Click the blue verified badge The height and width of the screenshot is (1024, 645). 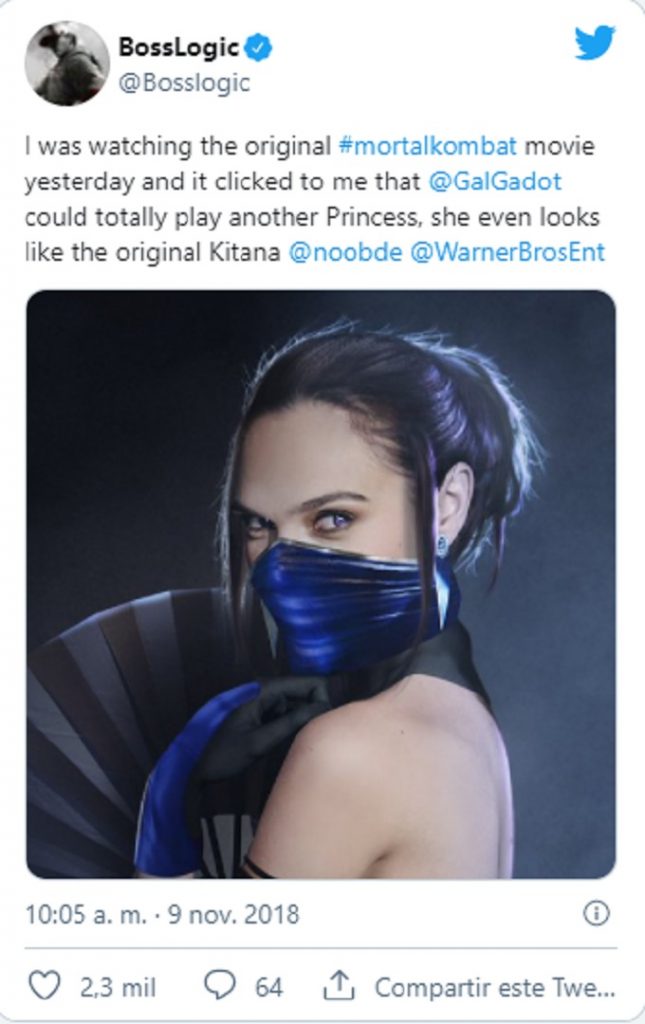[x=259, y=48]
